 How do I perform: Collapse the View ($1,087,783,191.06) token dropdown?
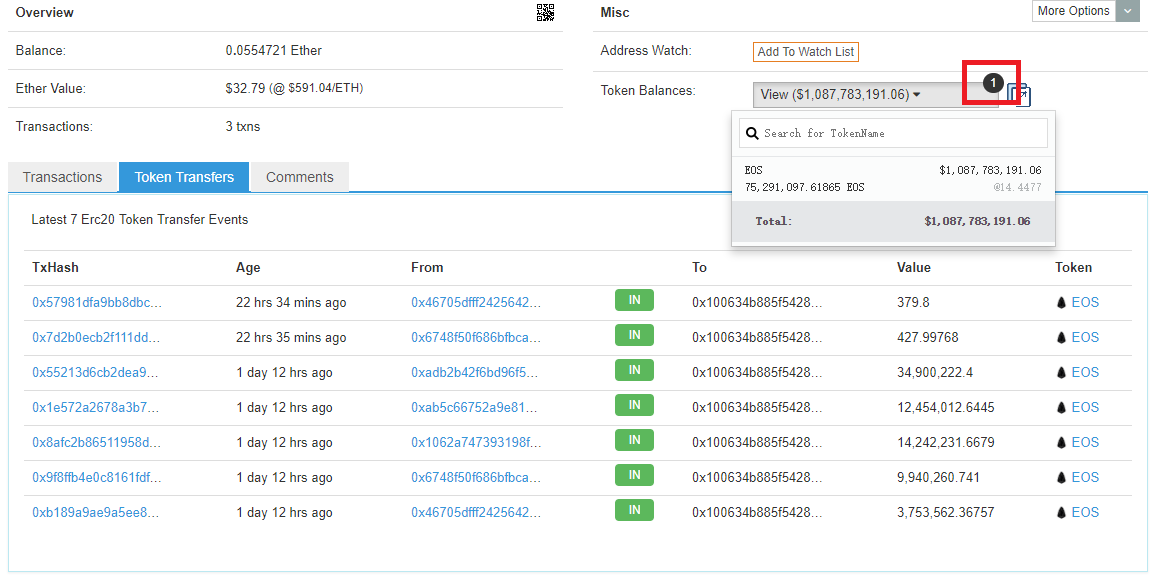coord(874,94)
